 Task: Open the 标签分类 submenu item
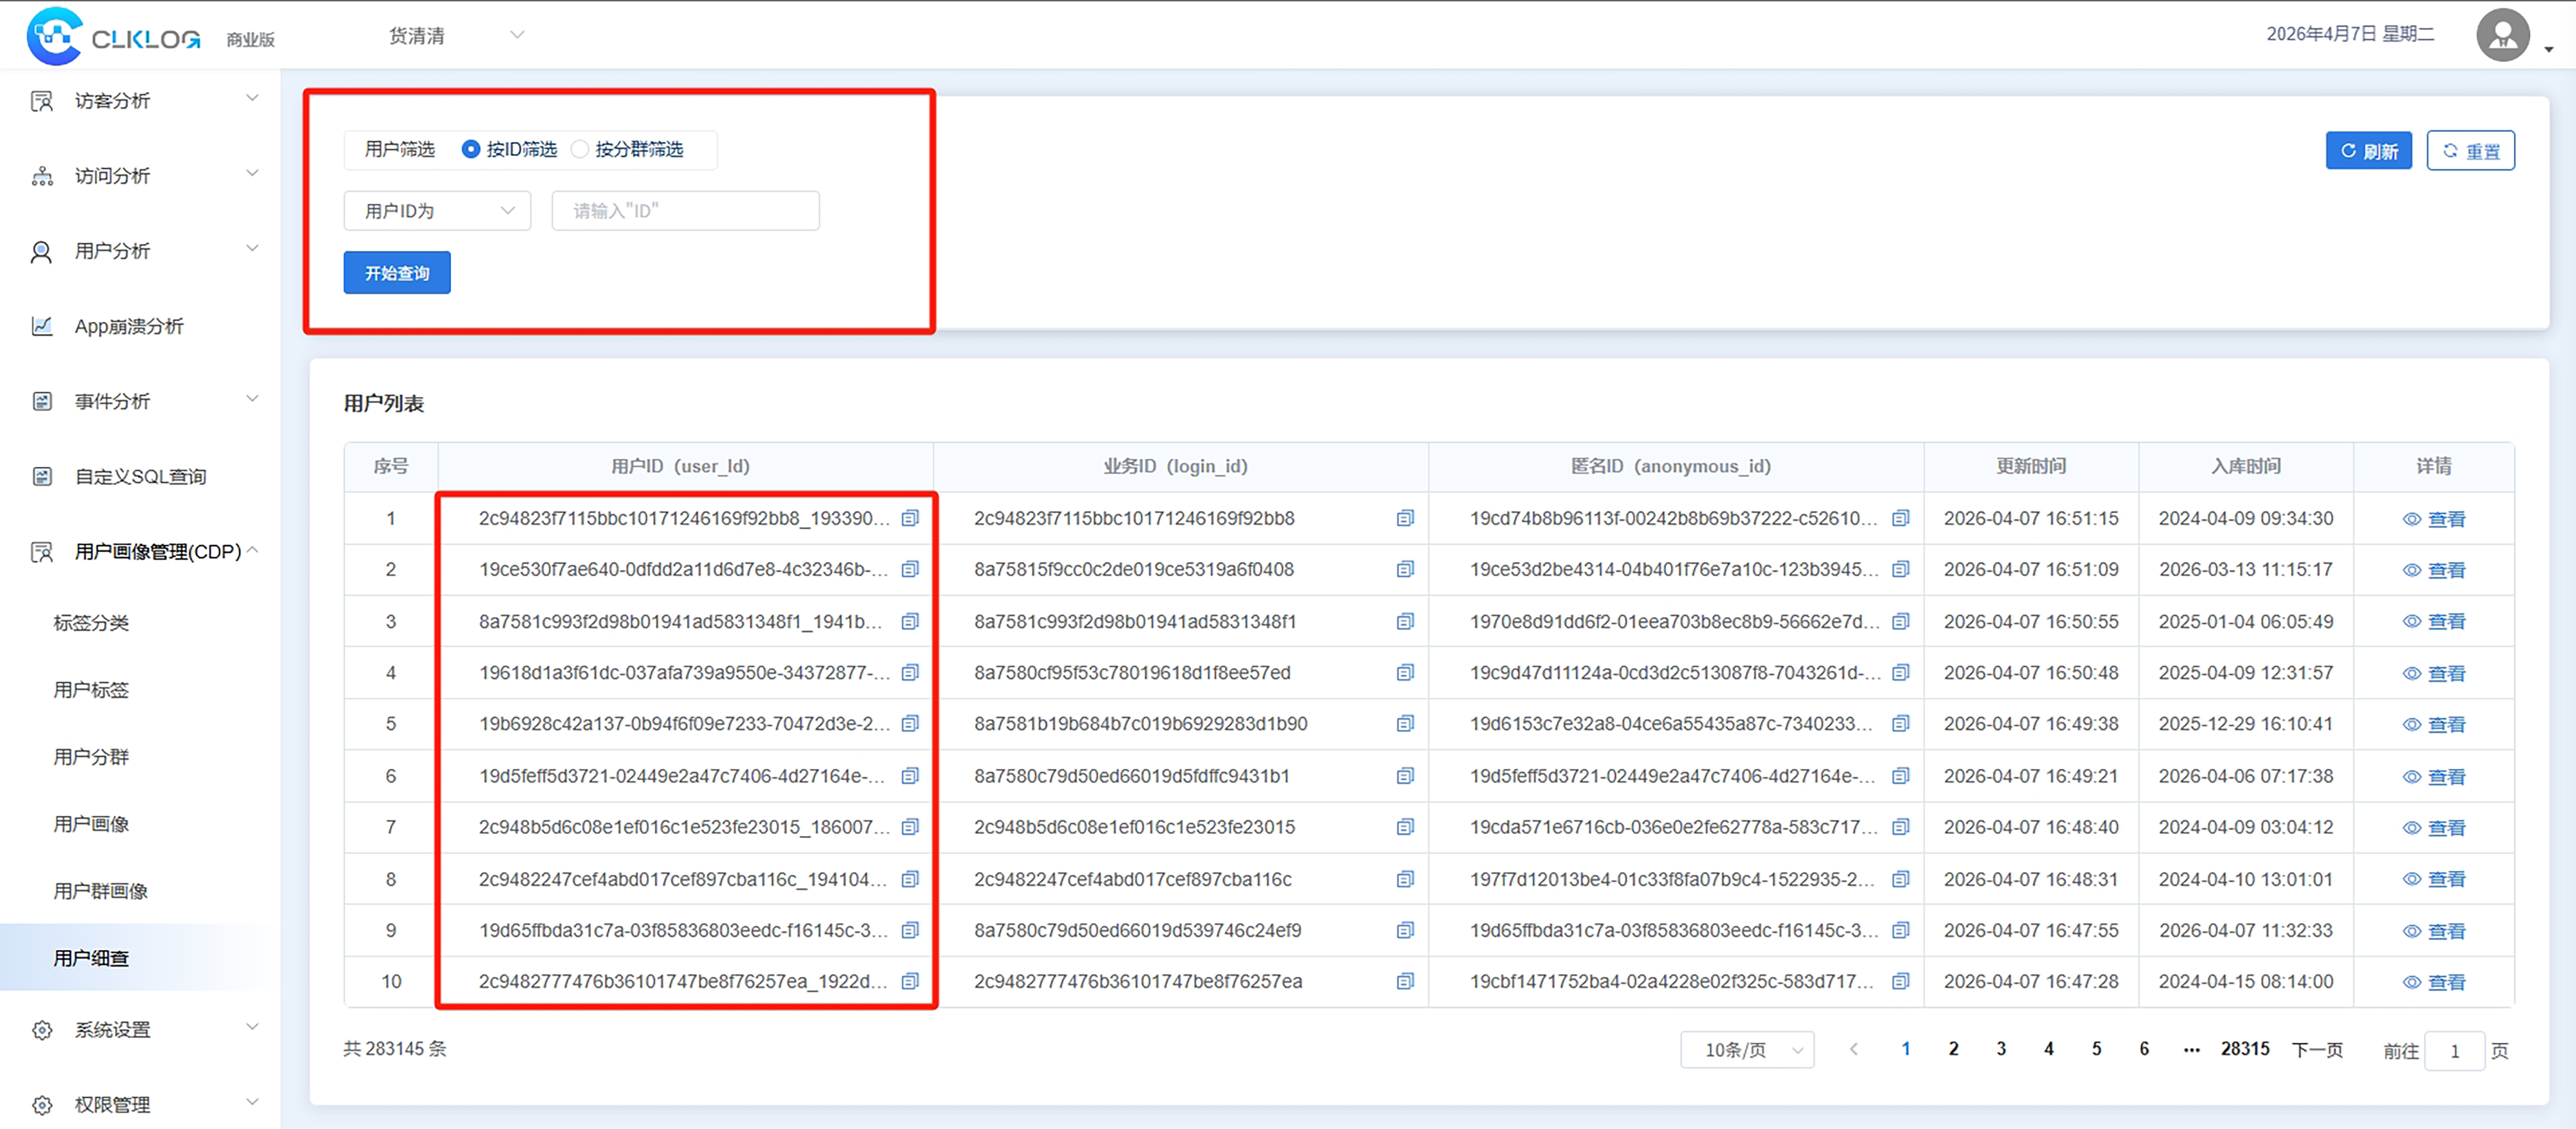(91, 623)
